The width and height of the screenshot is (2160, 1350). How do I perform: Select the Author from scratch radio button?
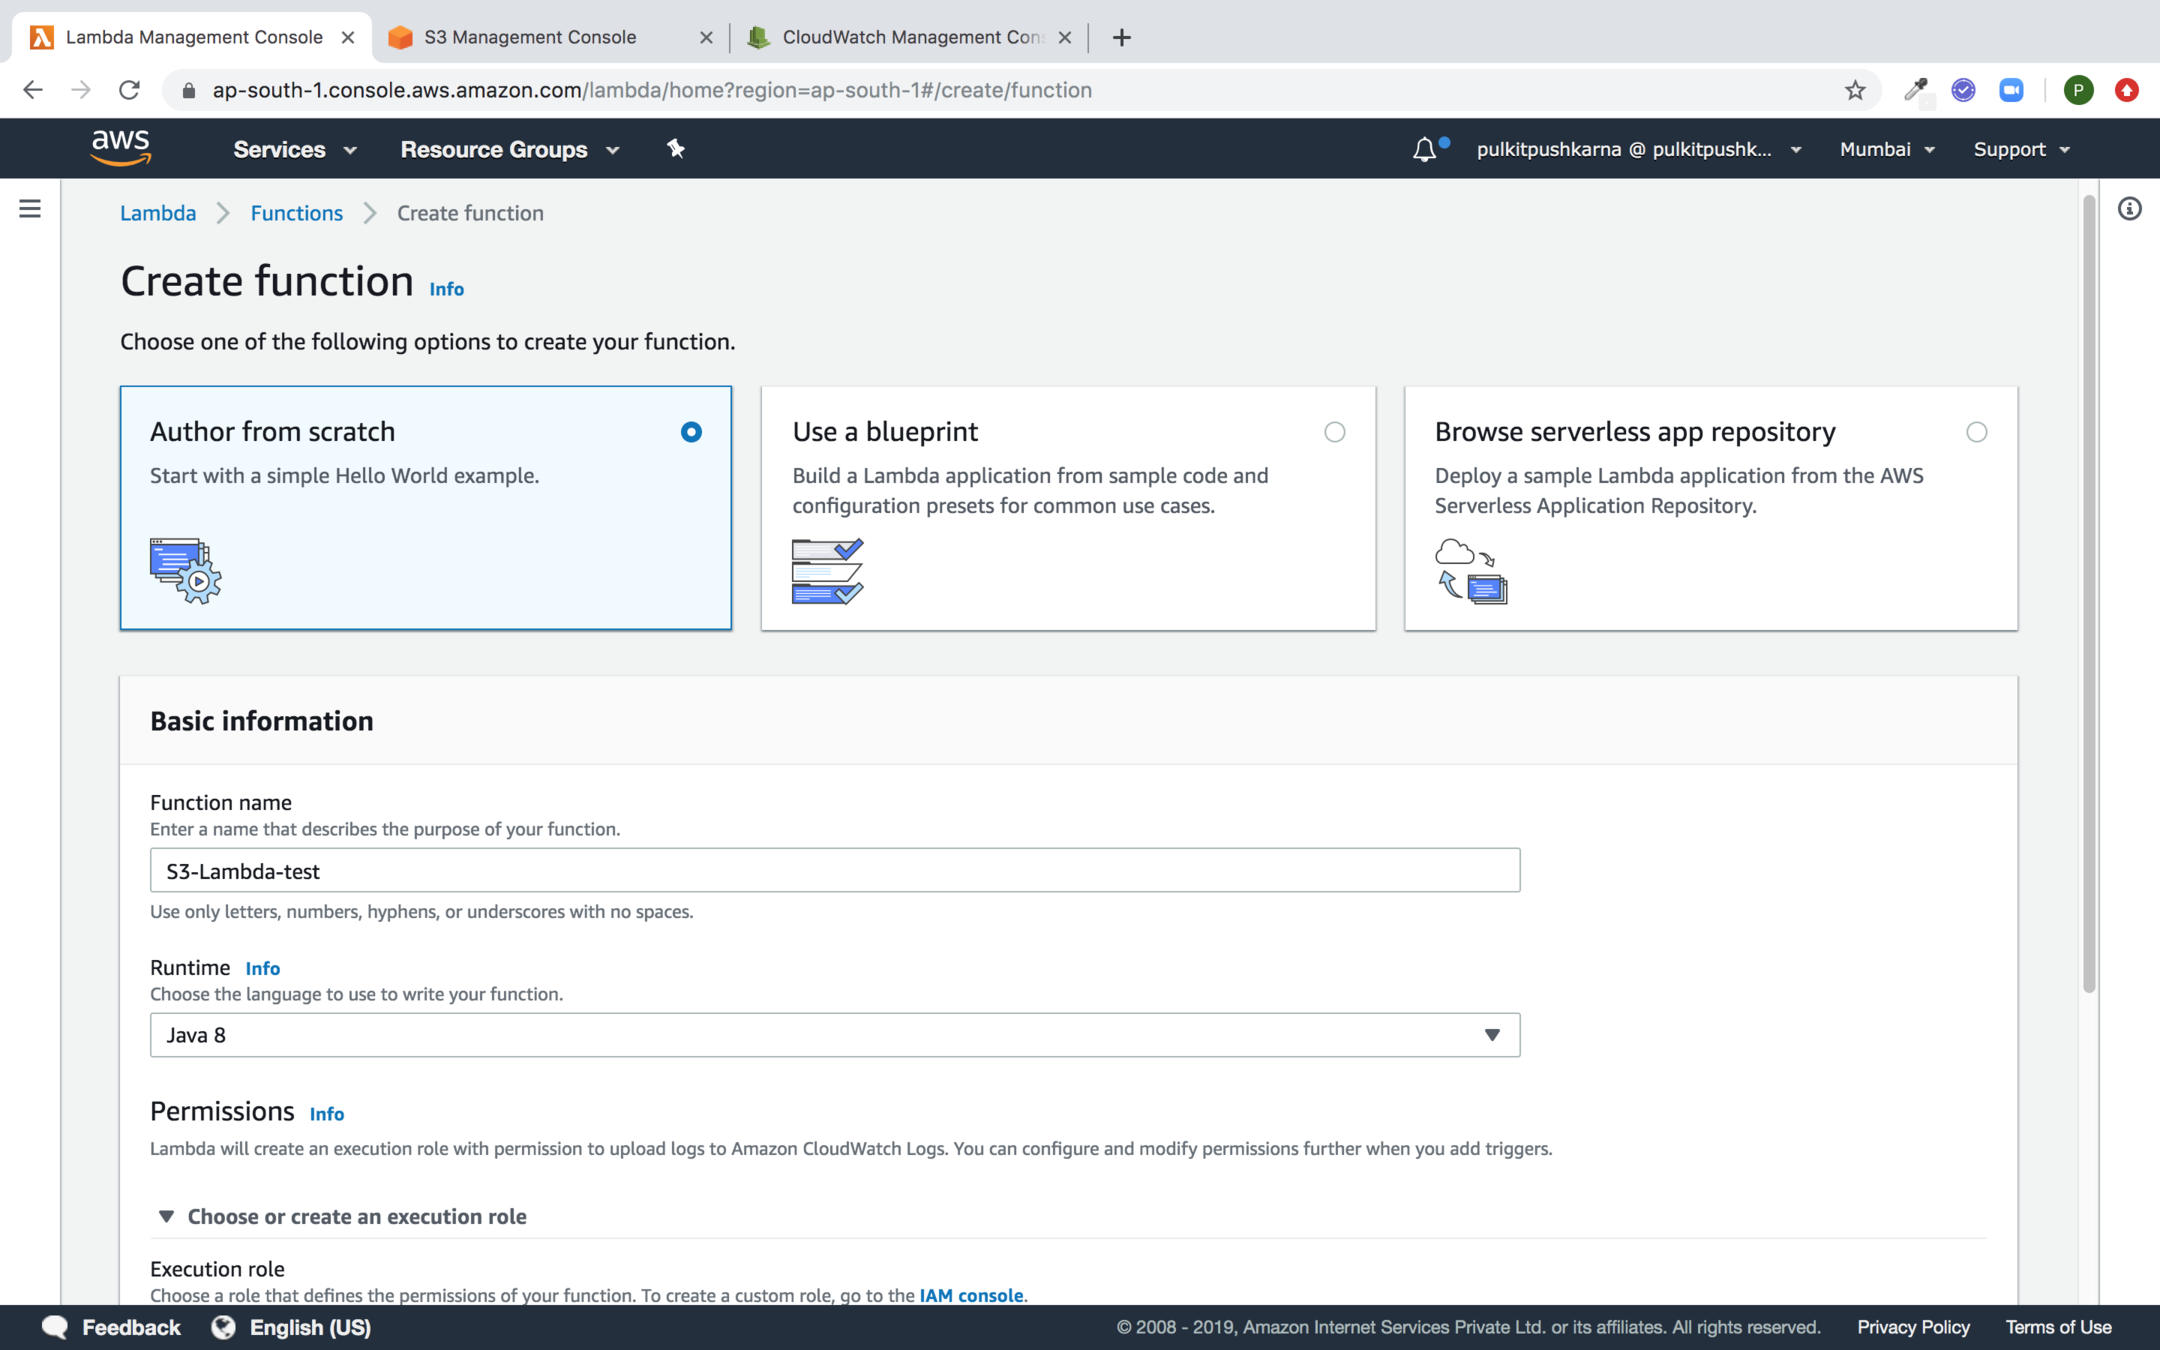click(691, 432)
